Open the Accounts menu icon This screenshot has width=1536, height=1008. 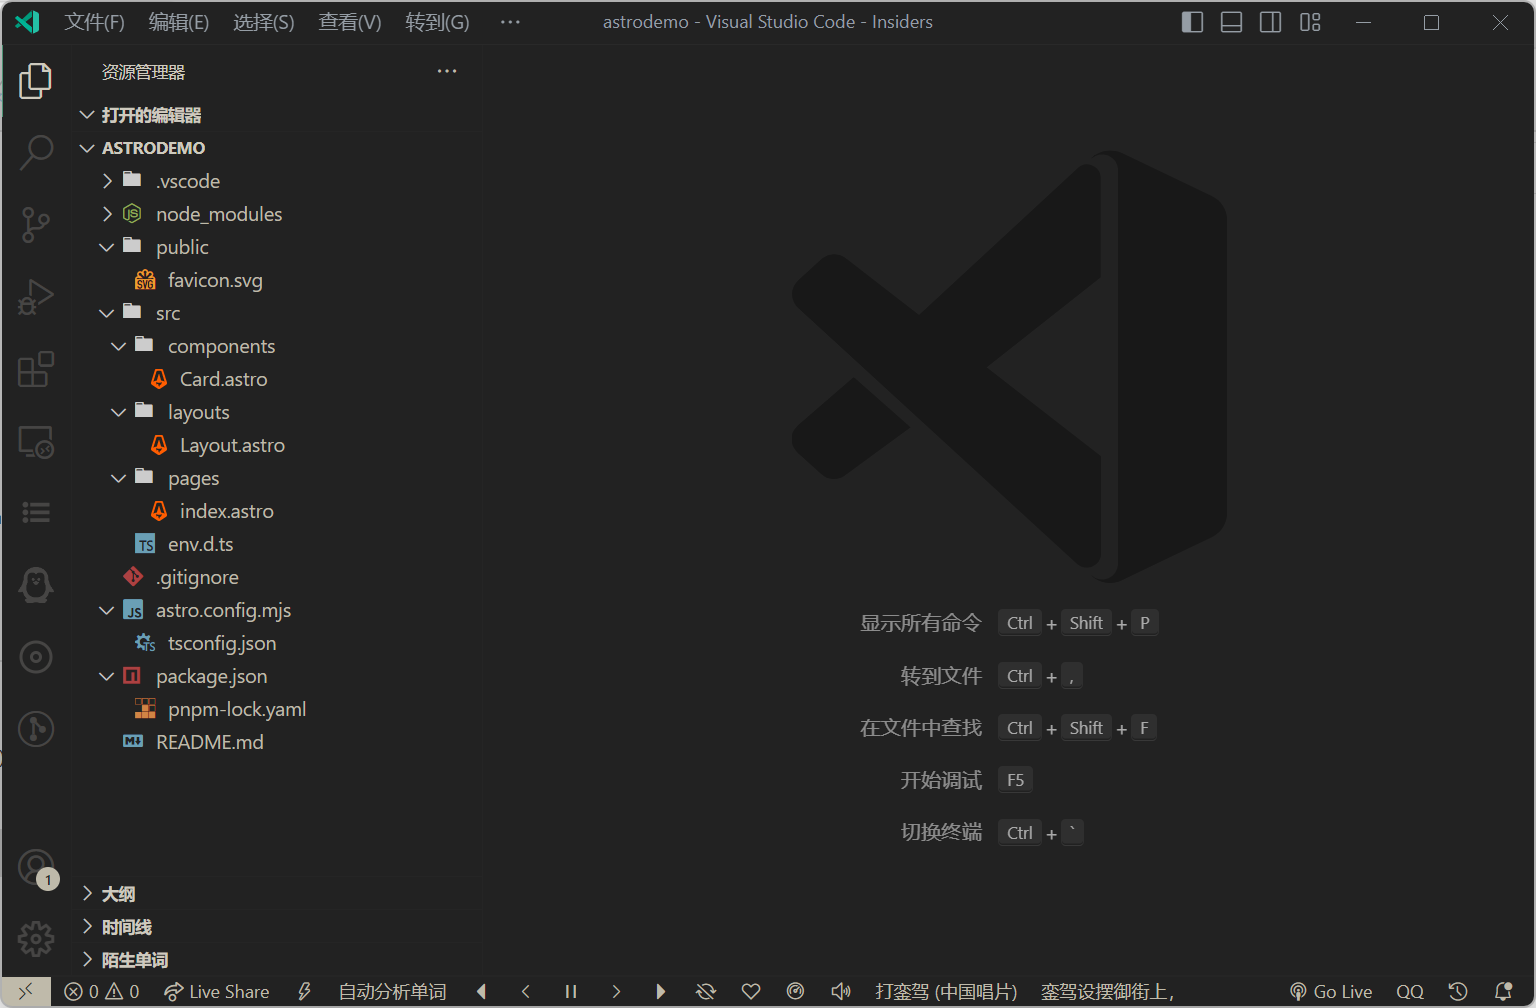[x=35, y=867]
